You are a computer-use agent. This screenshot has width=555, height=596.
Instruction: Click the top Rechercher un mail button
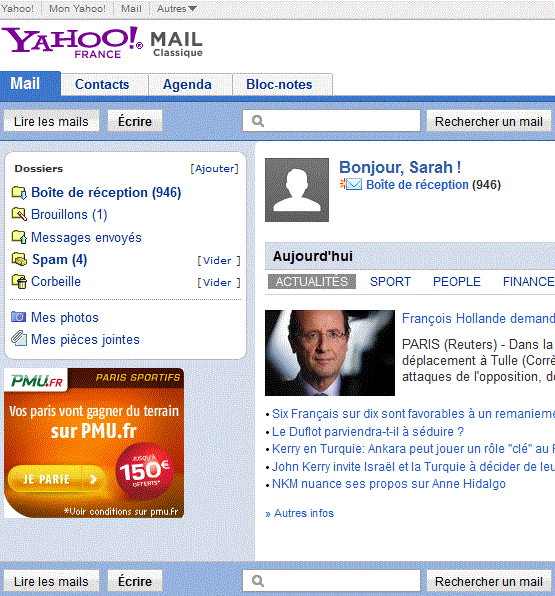pyautogui.click(x=488, y=122)
